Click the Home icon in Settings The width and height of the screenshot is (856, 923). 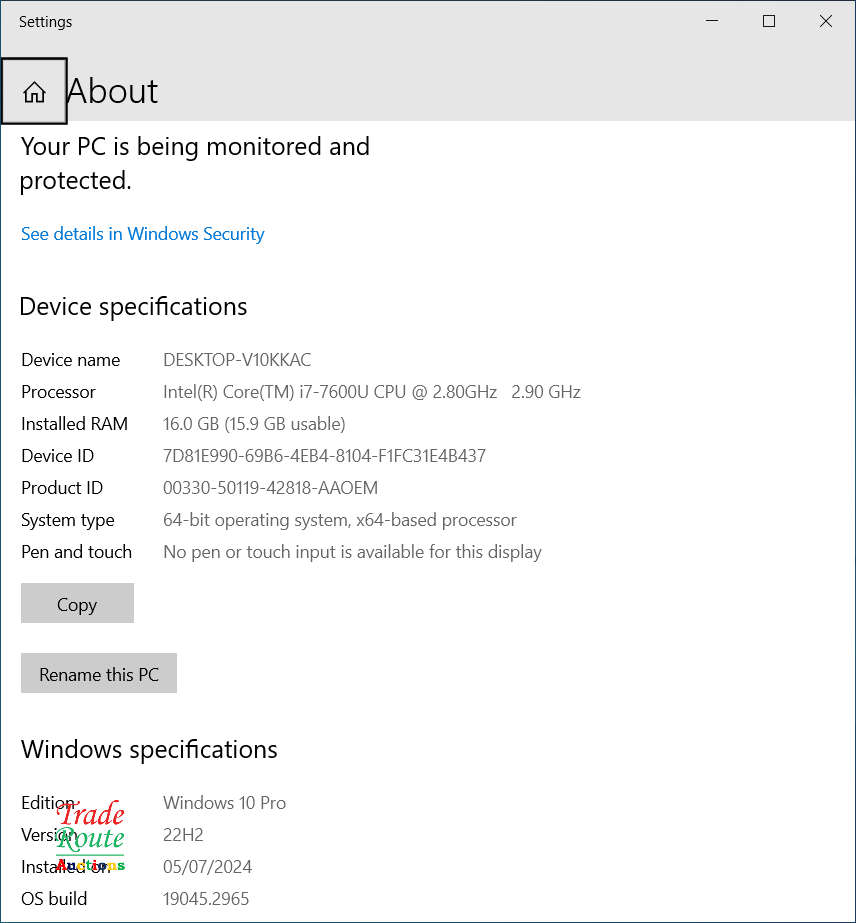(x=34, y=92)
